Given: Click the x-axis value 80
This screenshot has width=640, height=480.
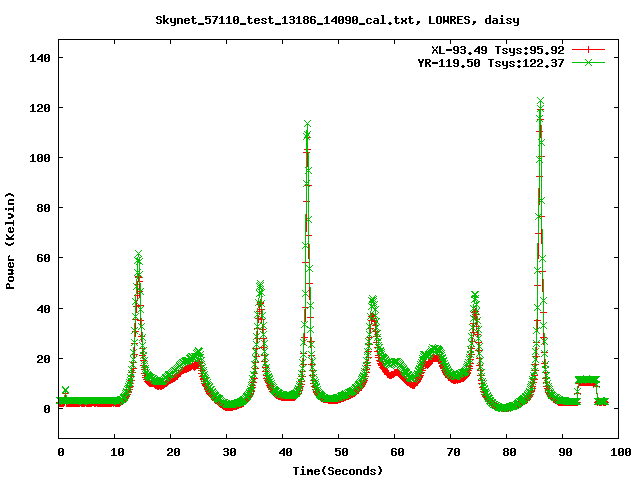Looking at the screenshot, I should point(509,452).
